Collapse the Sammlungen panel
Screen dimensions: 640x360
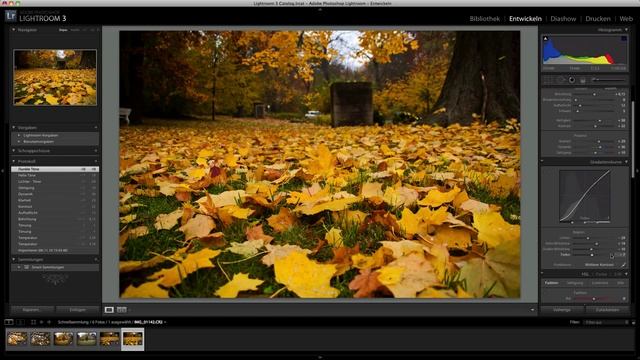13,260
